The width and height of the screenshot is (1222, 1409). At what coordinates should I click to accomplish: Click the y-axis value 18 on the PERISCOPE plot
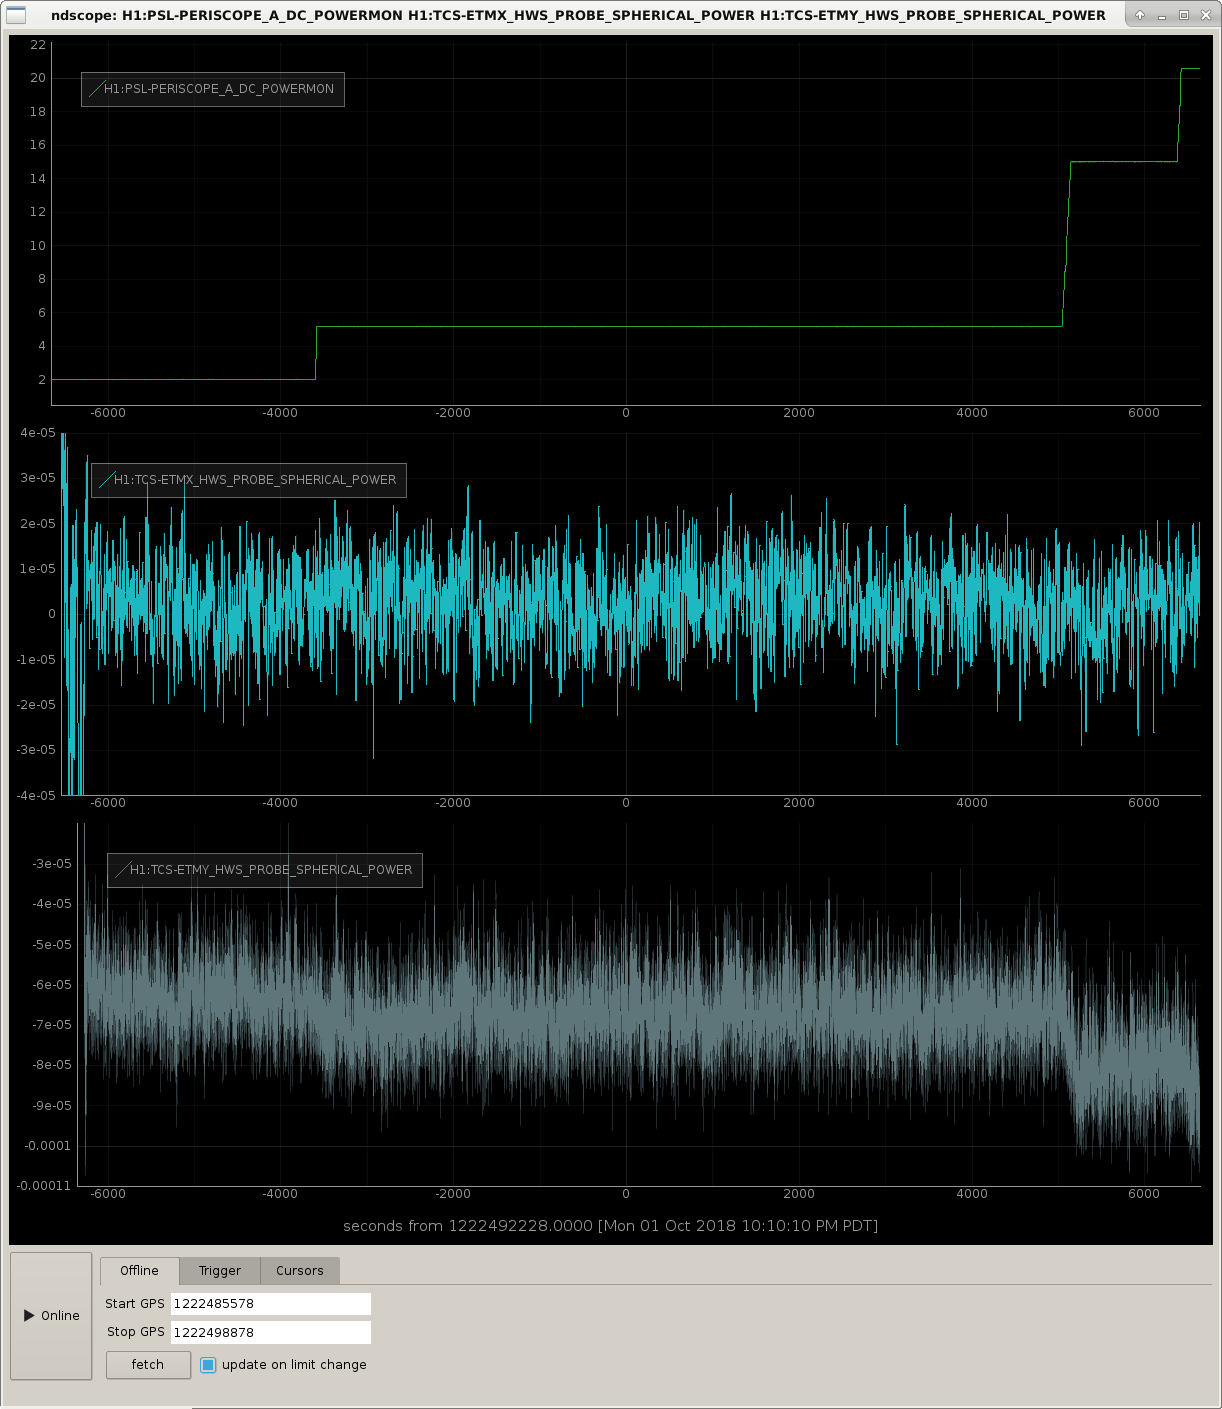coord(38,112)
